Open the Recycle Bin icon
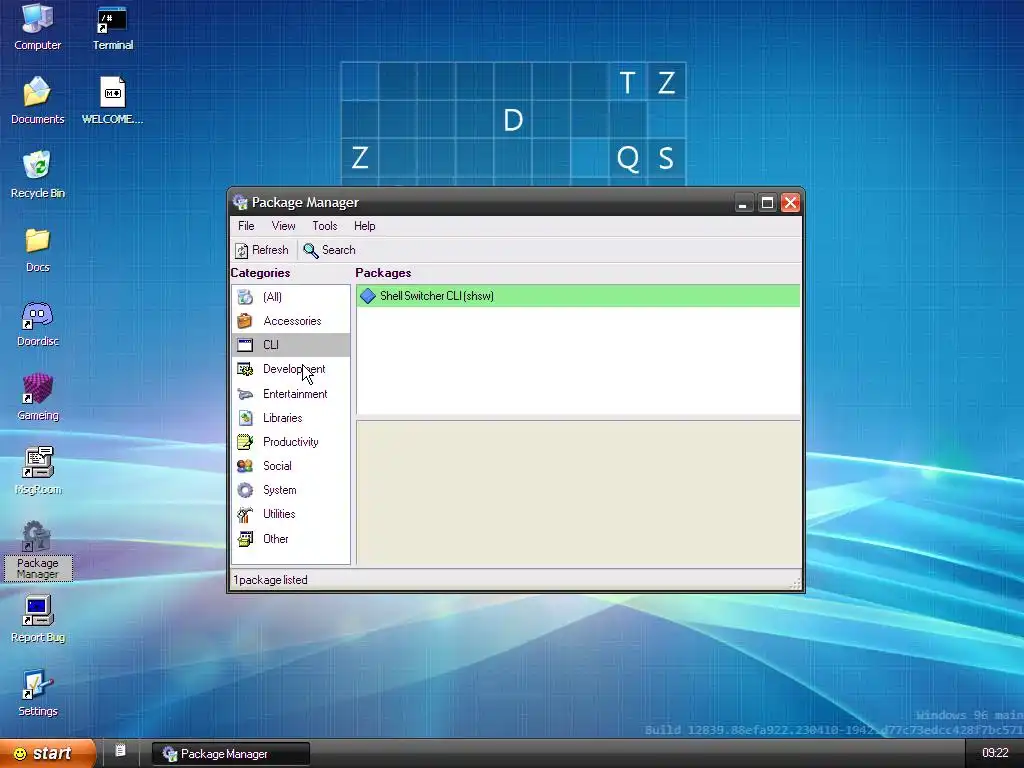 click(x=37, y=174)
